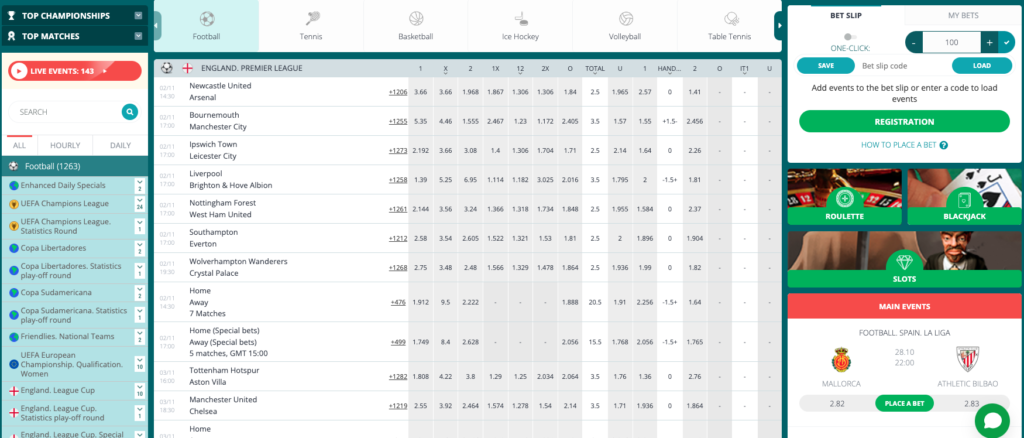The height and width of the screenshot is (438, 1024).
Task: Open the Slots casino banner
Action: [905, 259]
